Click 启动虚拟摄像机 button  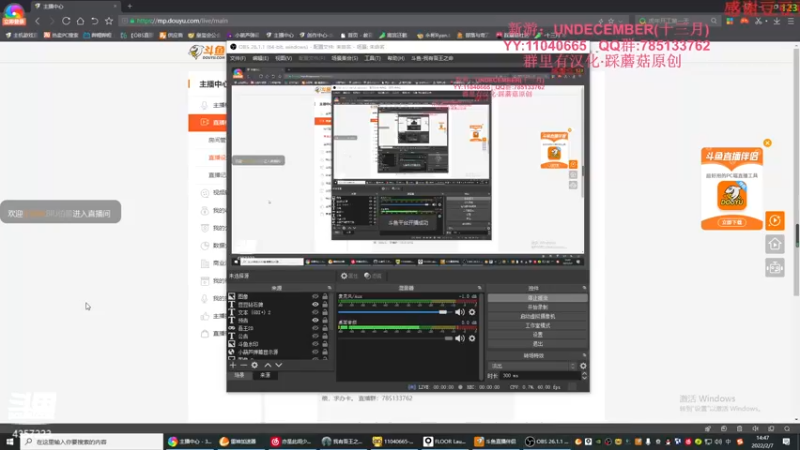point(538,316)
